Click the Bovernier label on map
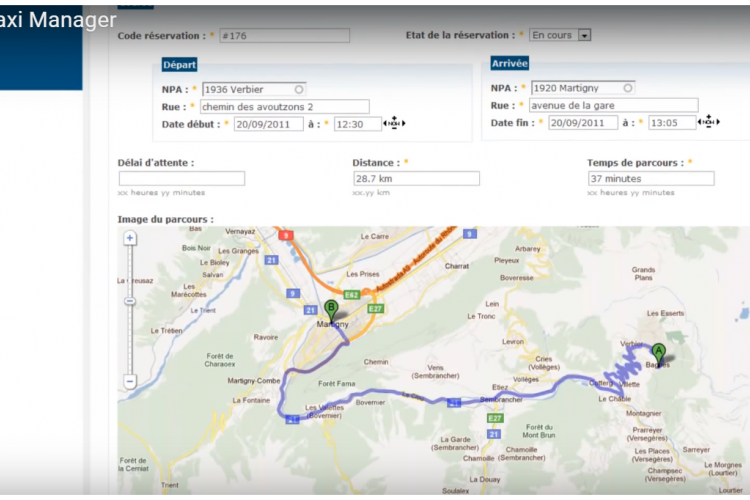750x500 pixels. [x=370, y=402]
